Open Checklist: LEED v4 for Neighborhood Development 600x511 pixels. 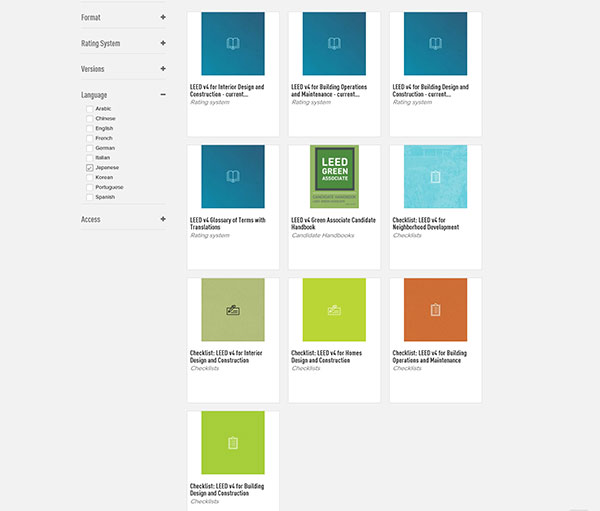[x=426, y=224]
